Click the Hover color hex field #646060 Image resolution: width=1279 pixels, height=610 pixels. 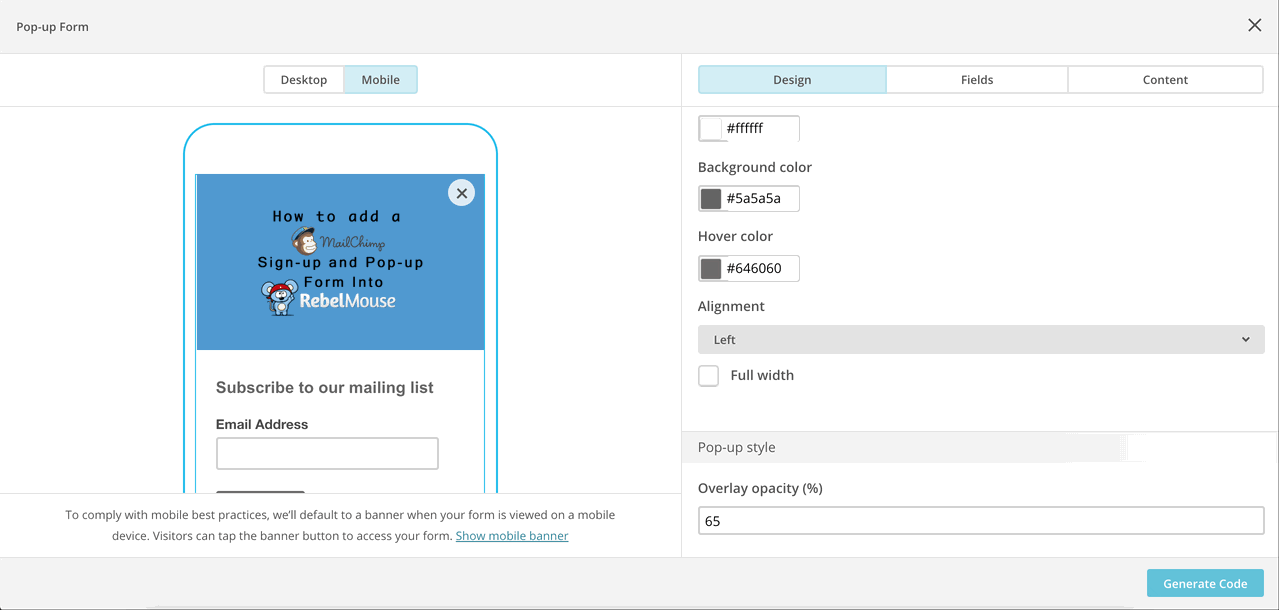click(760, 269)
